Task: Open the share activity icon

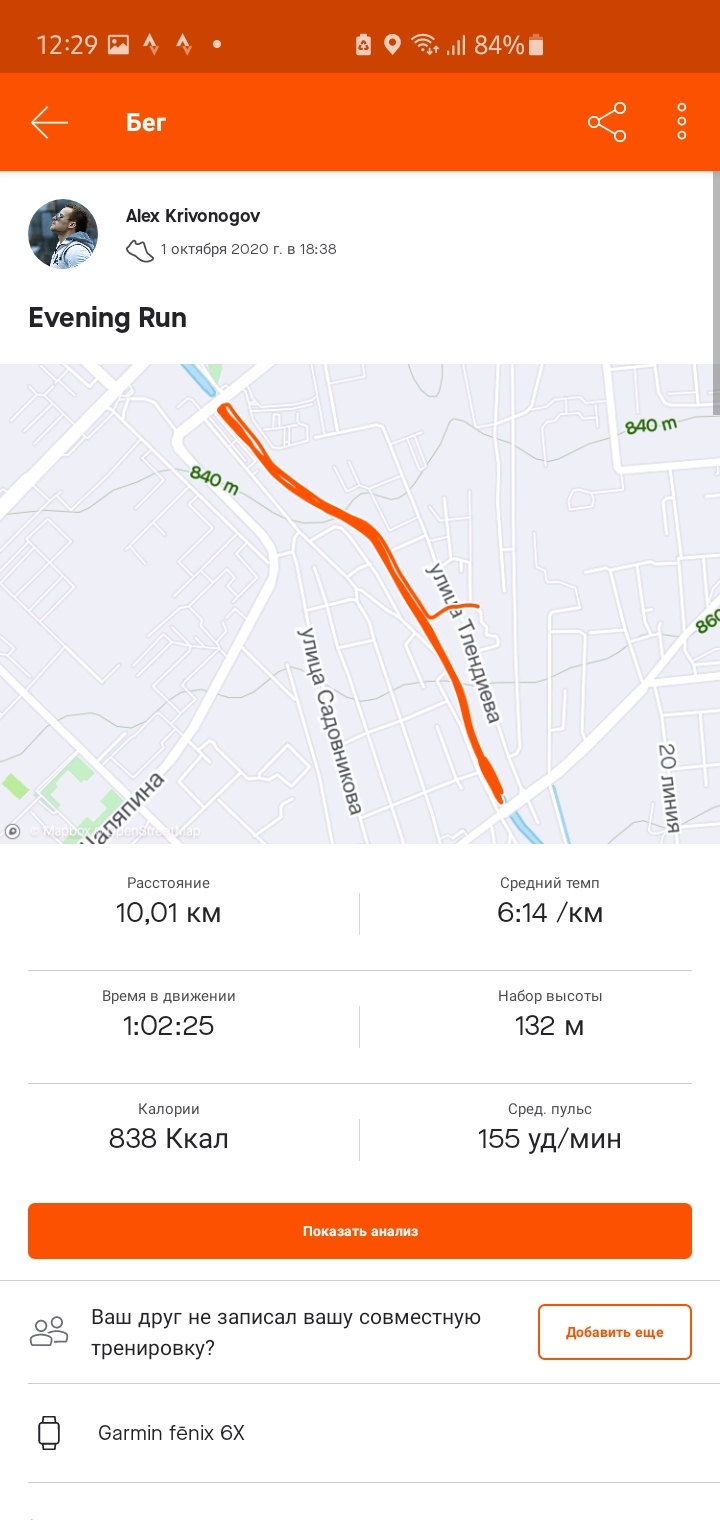Action: [x=607, y=123]
